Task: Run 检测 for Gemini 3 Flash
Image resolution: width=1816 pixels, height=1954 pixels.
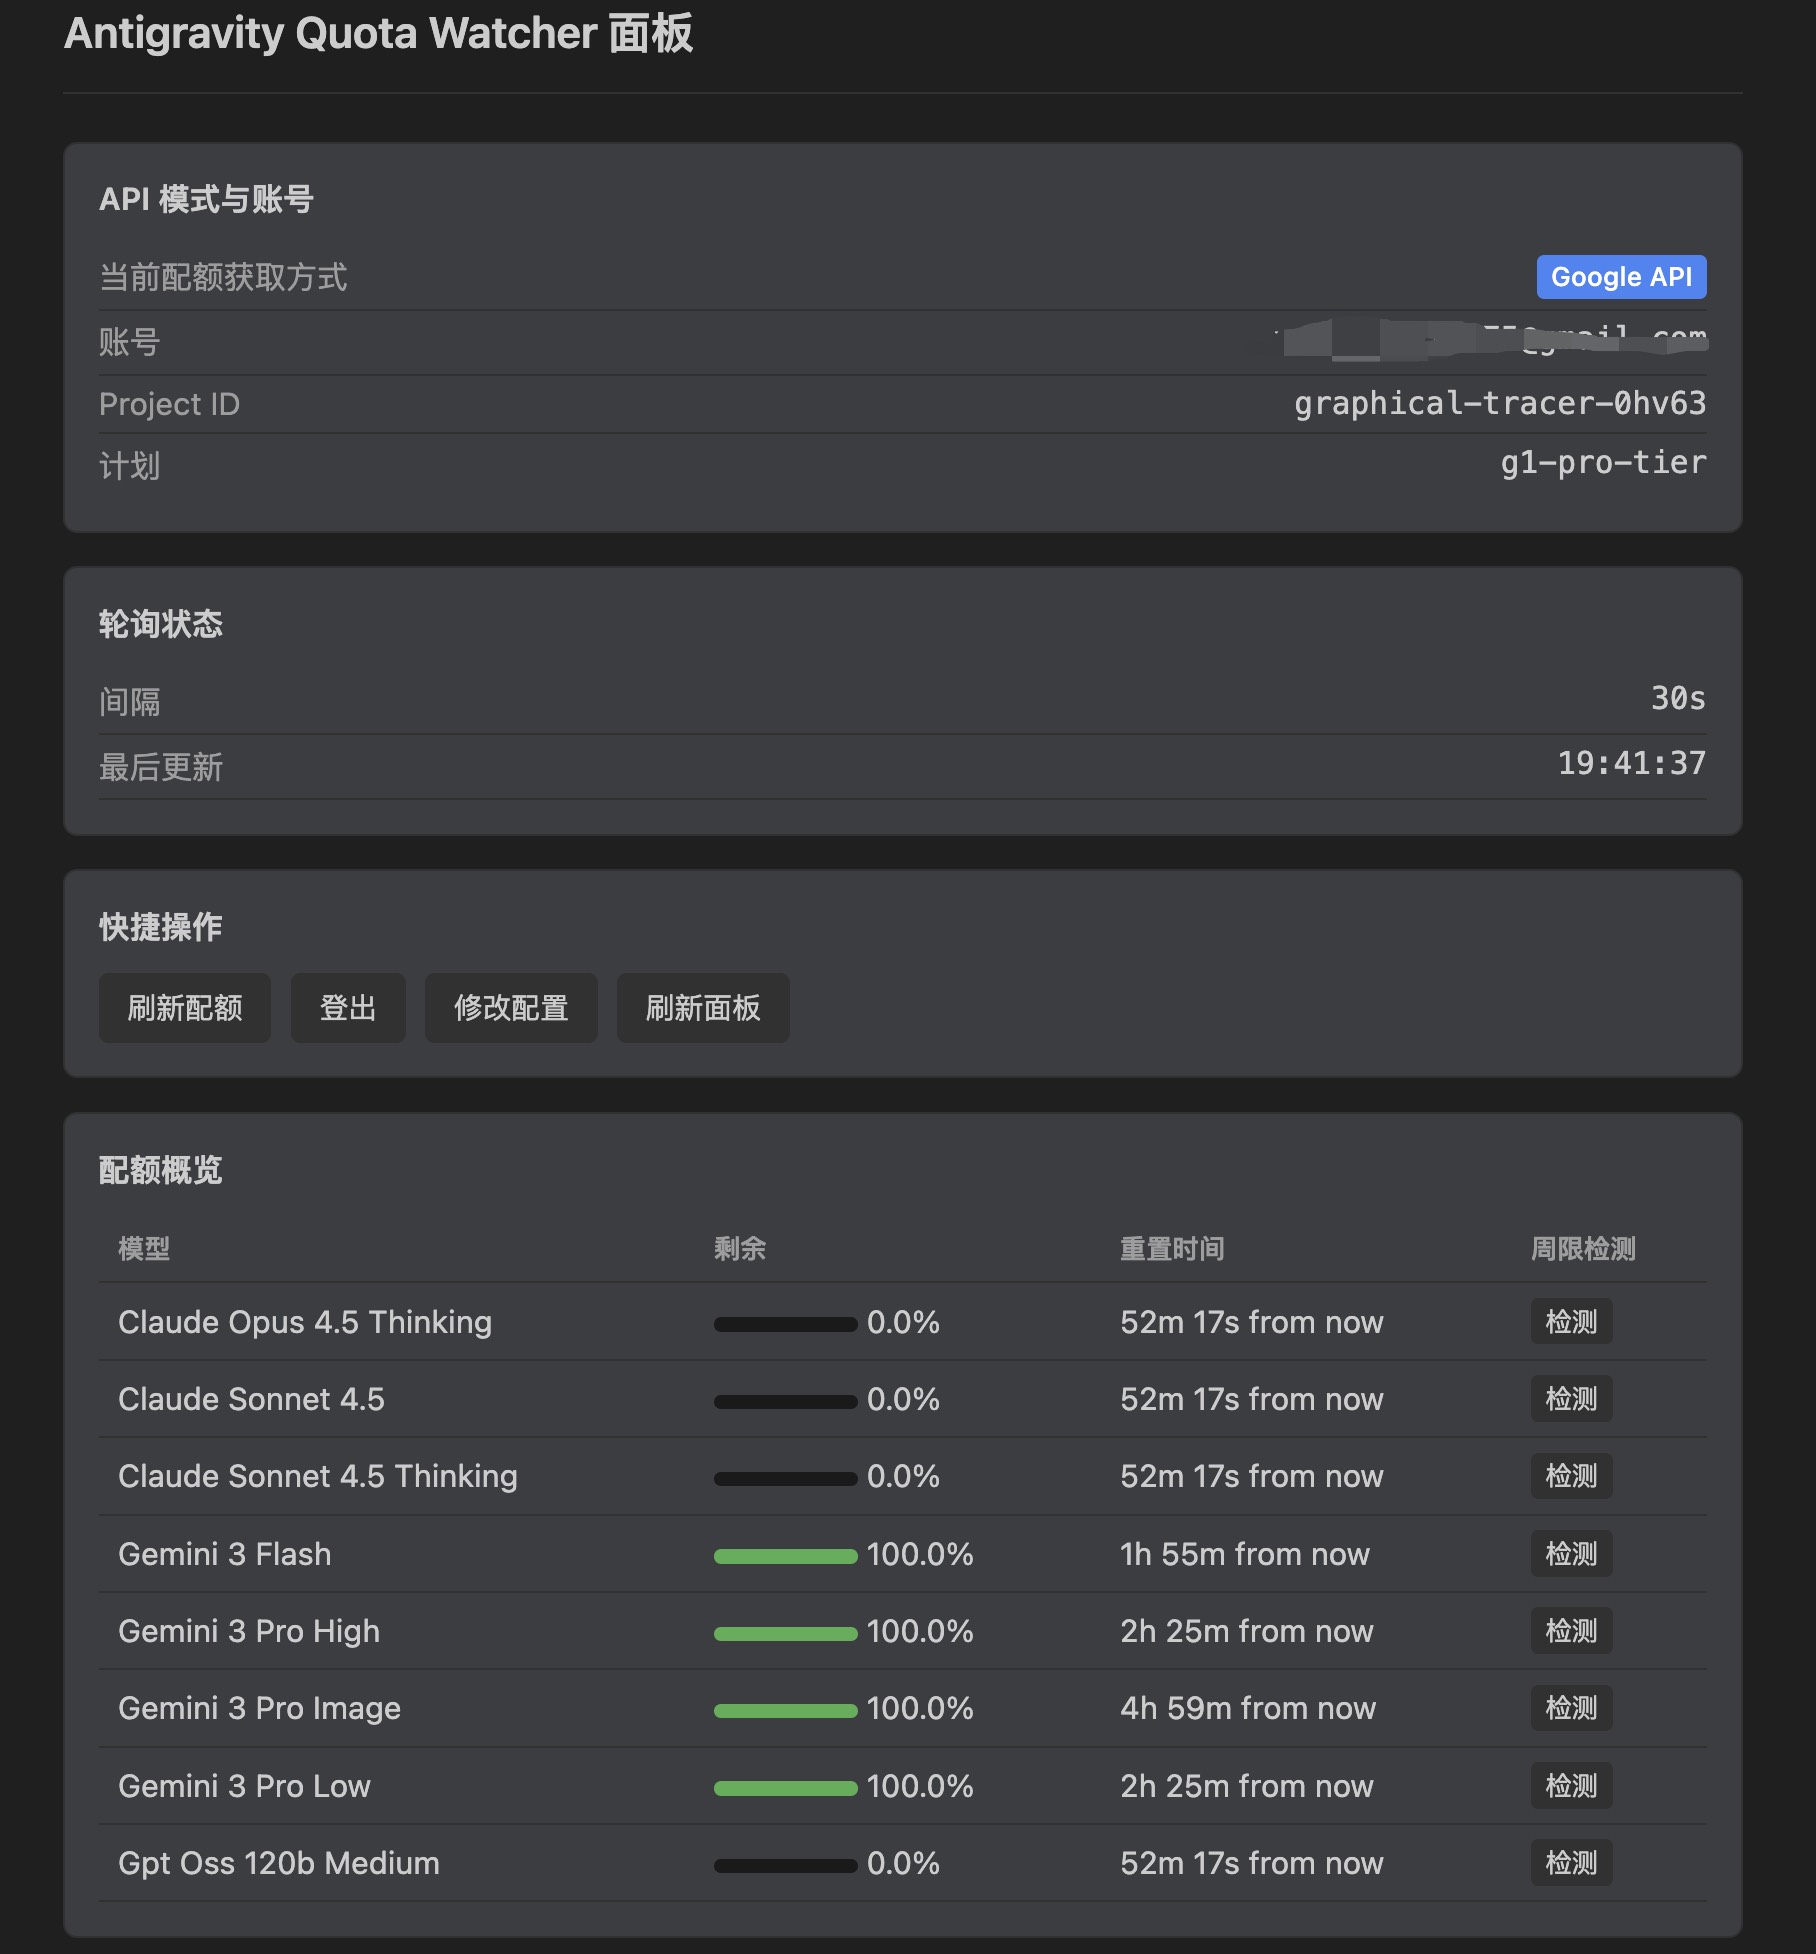Action: tap(1571, 1554)
